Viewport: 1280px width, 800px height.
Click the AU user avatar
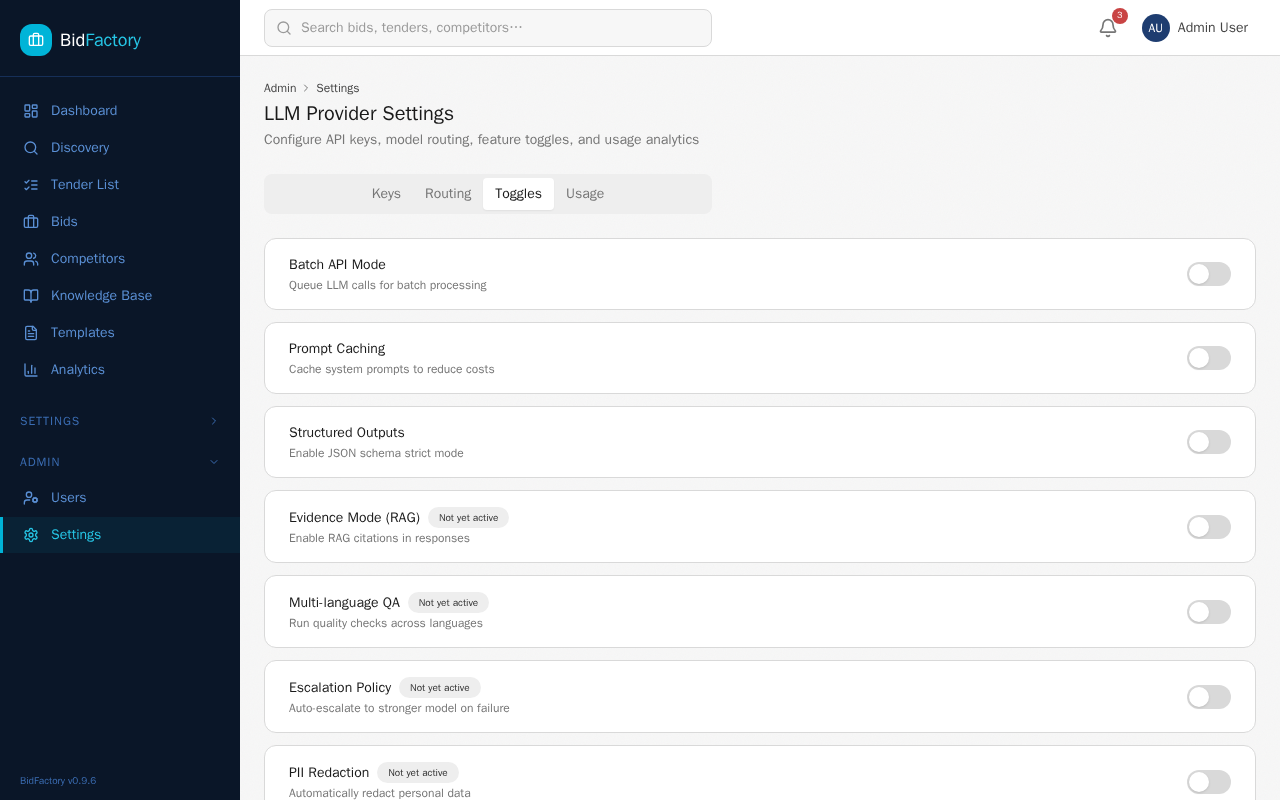[1156, 28]
